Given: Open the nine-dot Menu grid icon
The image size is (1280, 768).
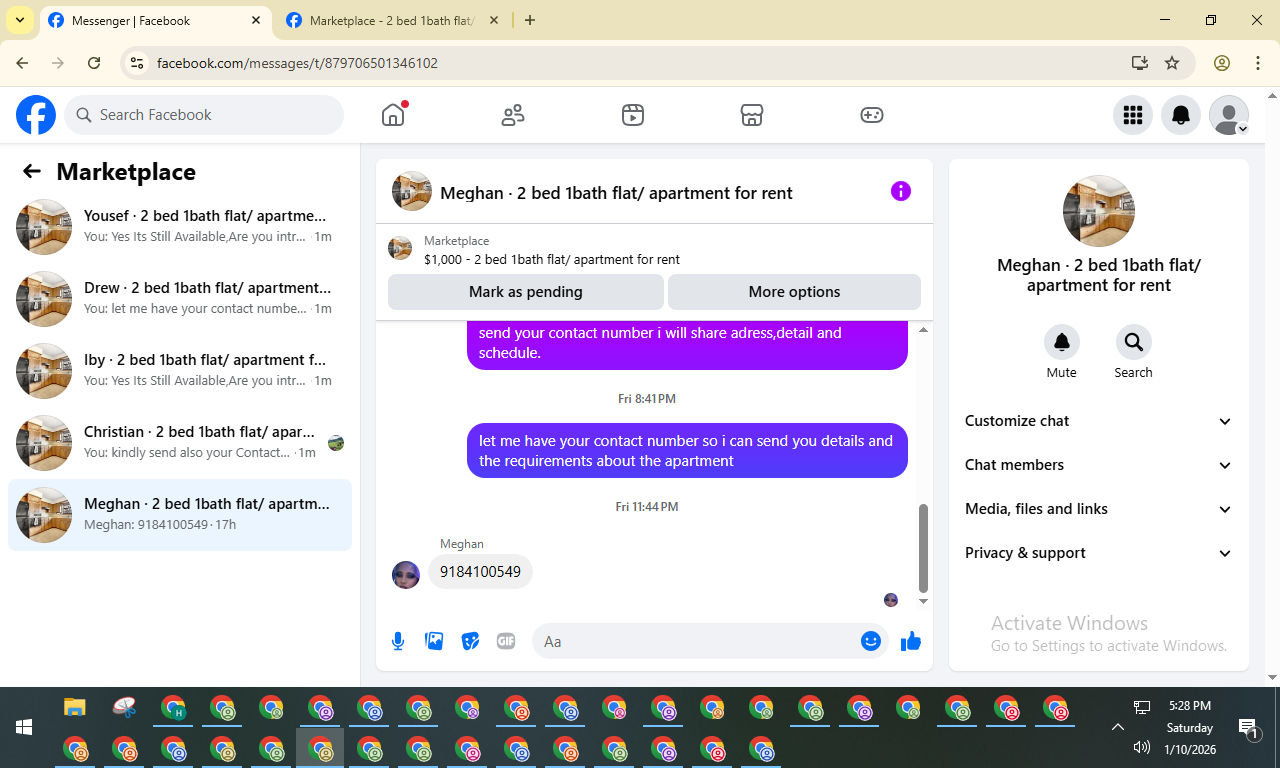Looking at the screenshot, I should tap(1133, 115).
